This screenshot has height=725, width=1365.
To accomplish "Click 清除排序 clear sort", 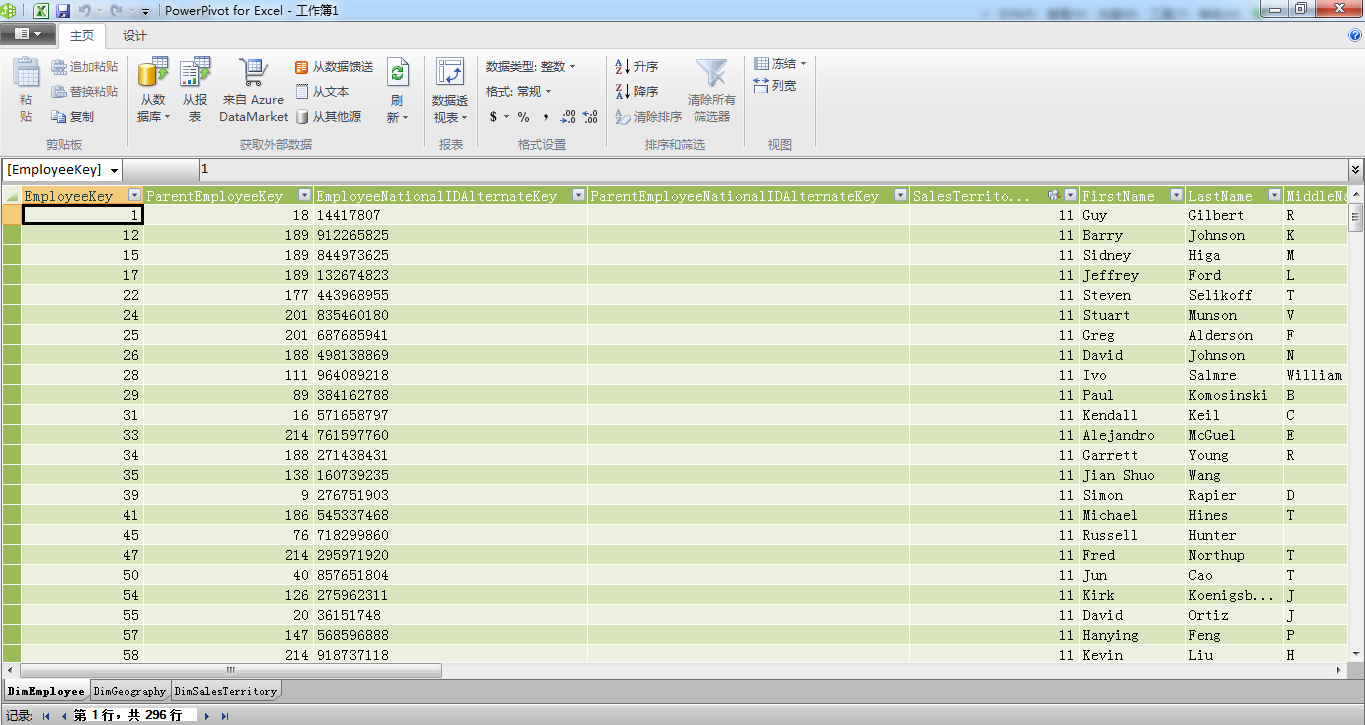I will click(x=648, y=117).
